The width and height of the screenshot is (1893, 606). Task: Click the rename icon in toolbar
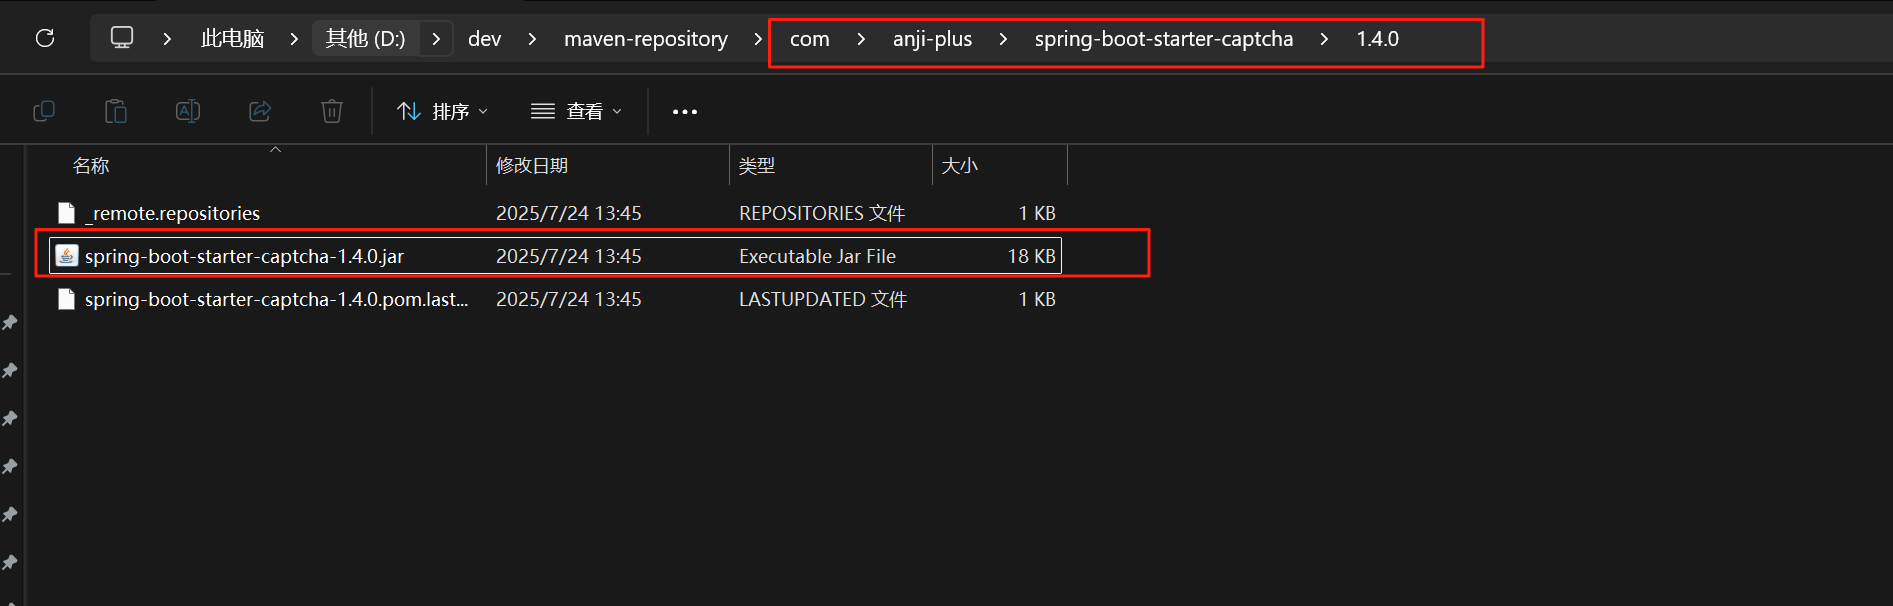coord(188,111)
